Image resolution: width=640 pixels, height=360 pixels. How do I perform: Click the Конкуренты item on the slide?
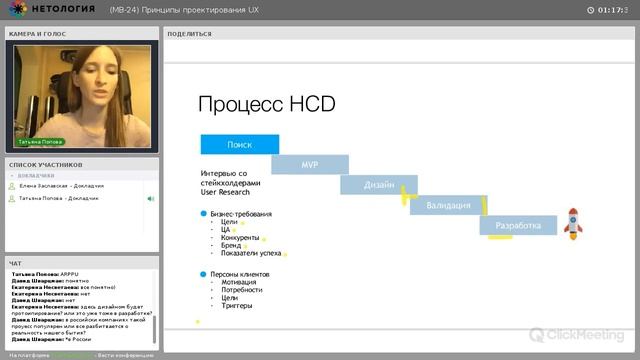coord(240,238)
